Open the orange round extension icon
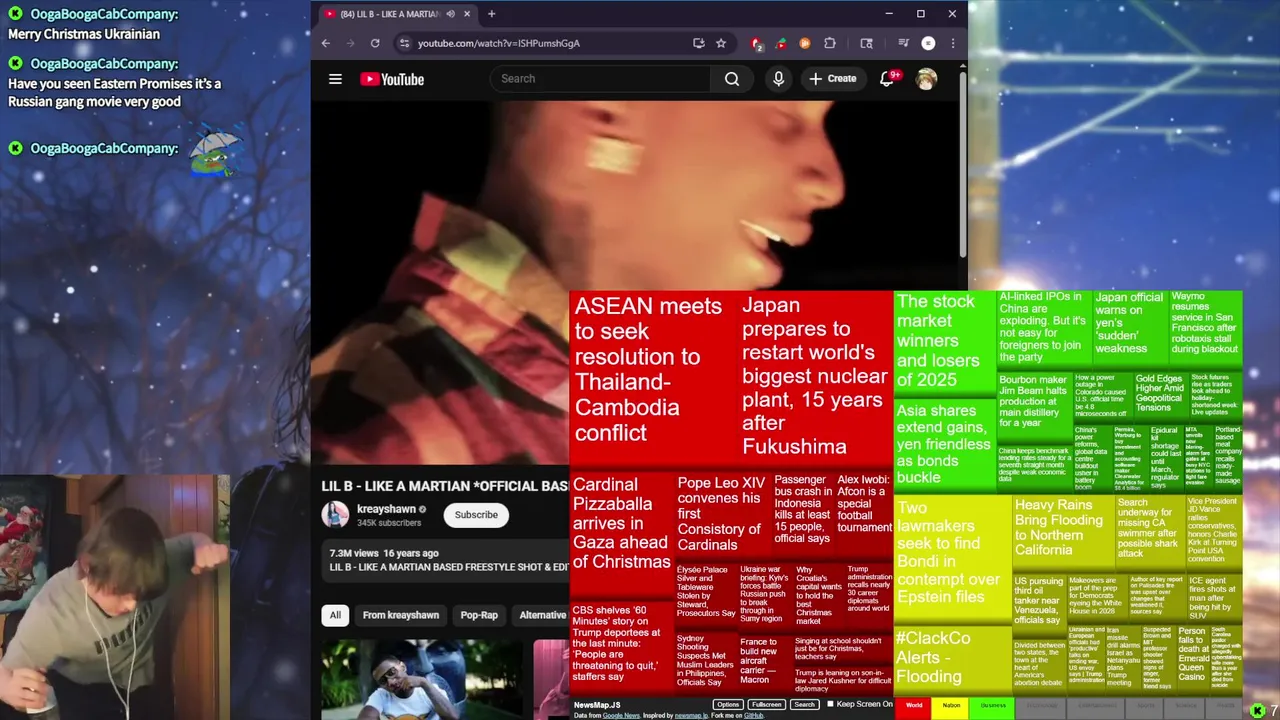Viewport: 1280px width, 720px height. click(804, 43)
